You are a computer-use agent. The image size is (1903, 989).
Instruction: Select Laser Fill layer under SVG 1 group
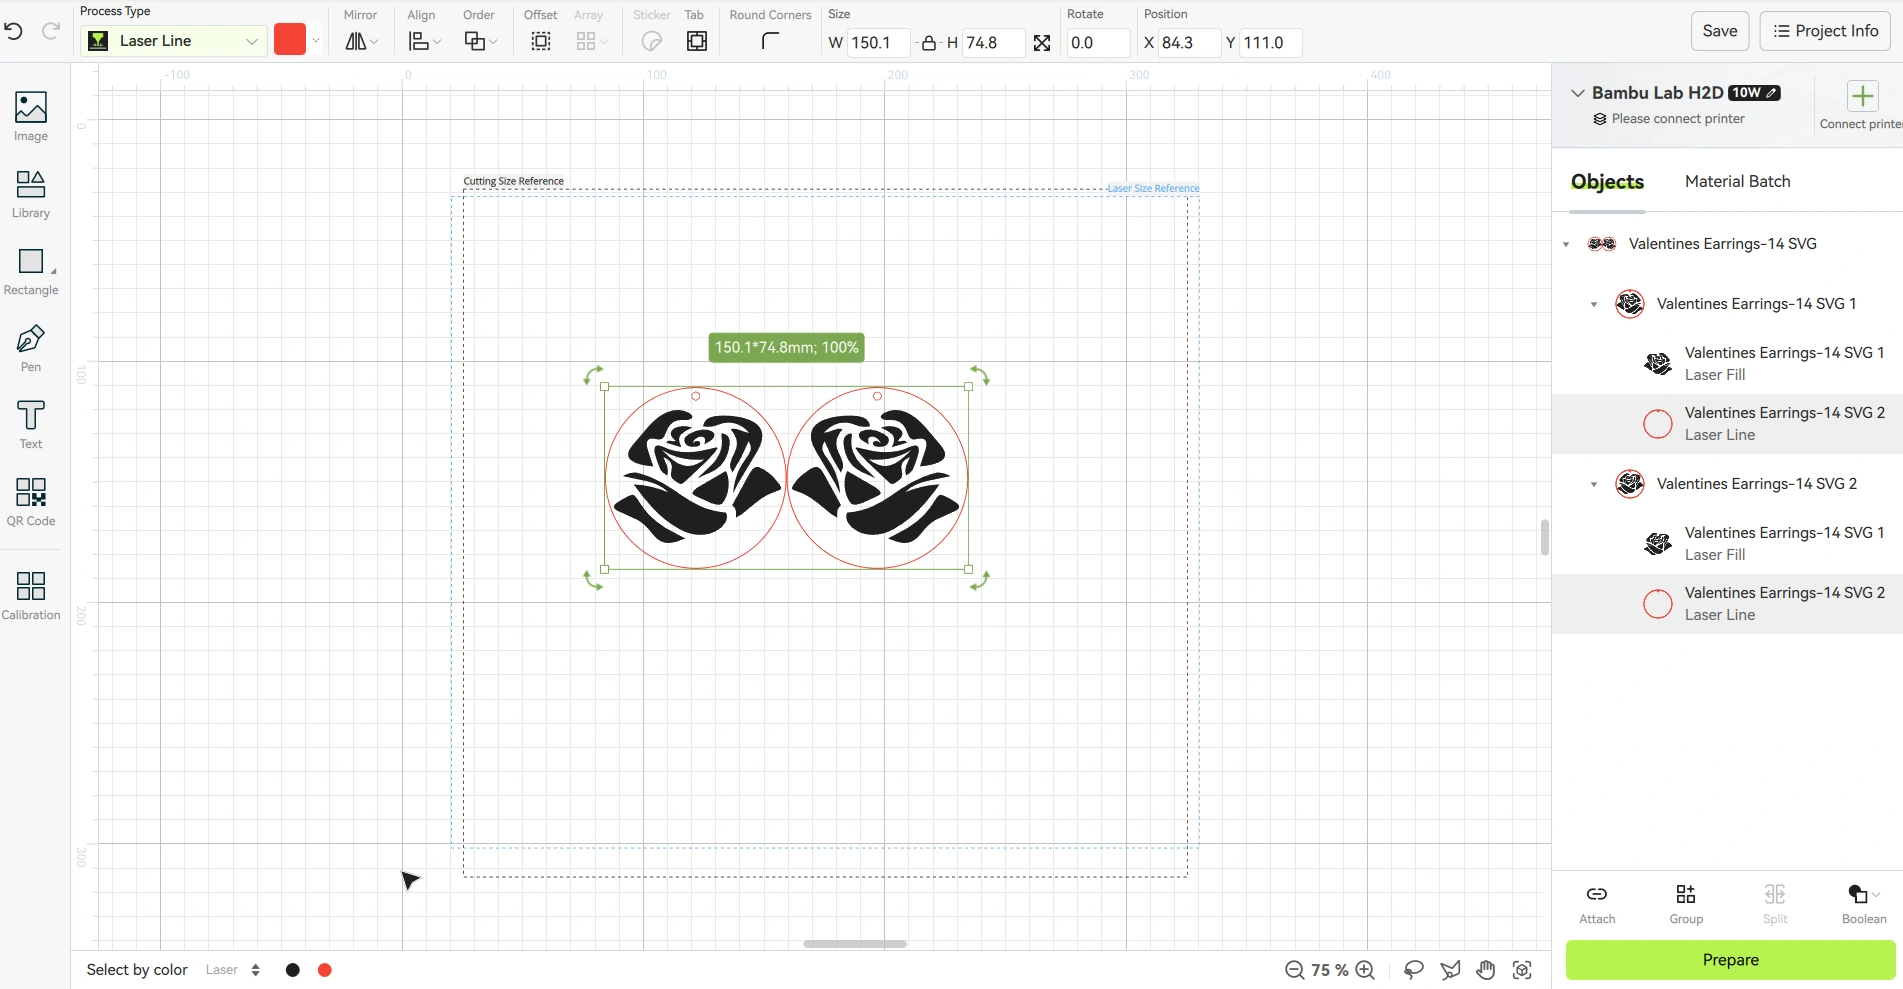(1727, 364)
